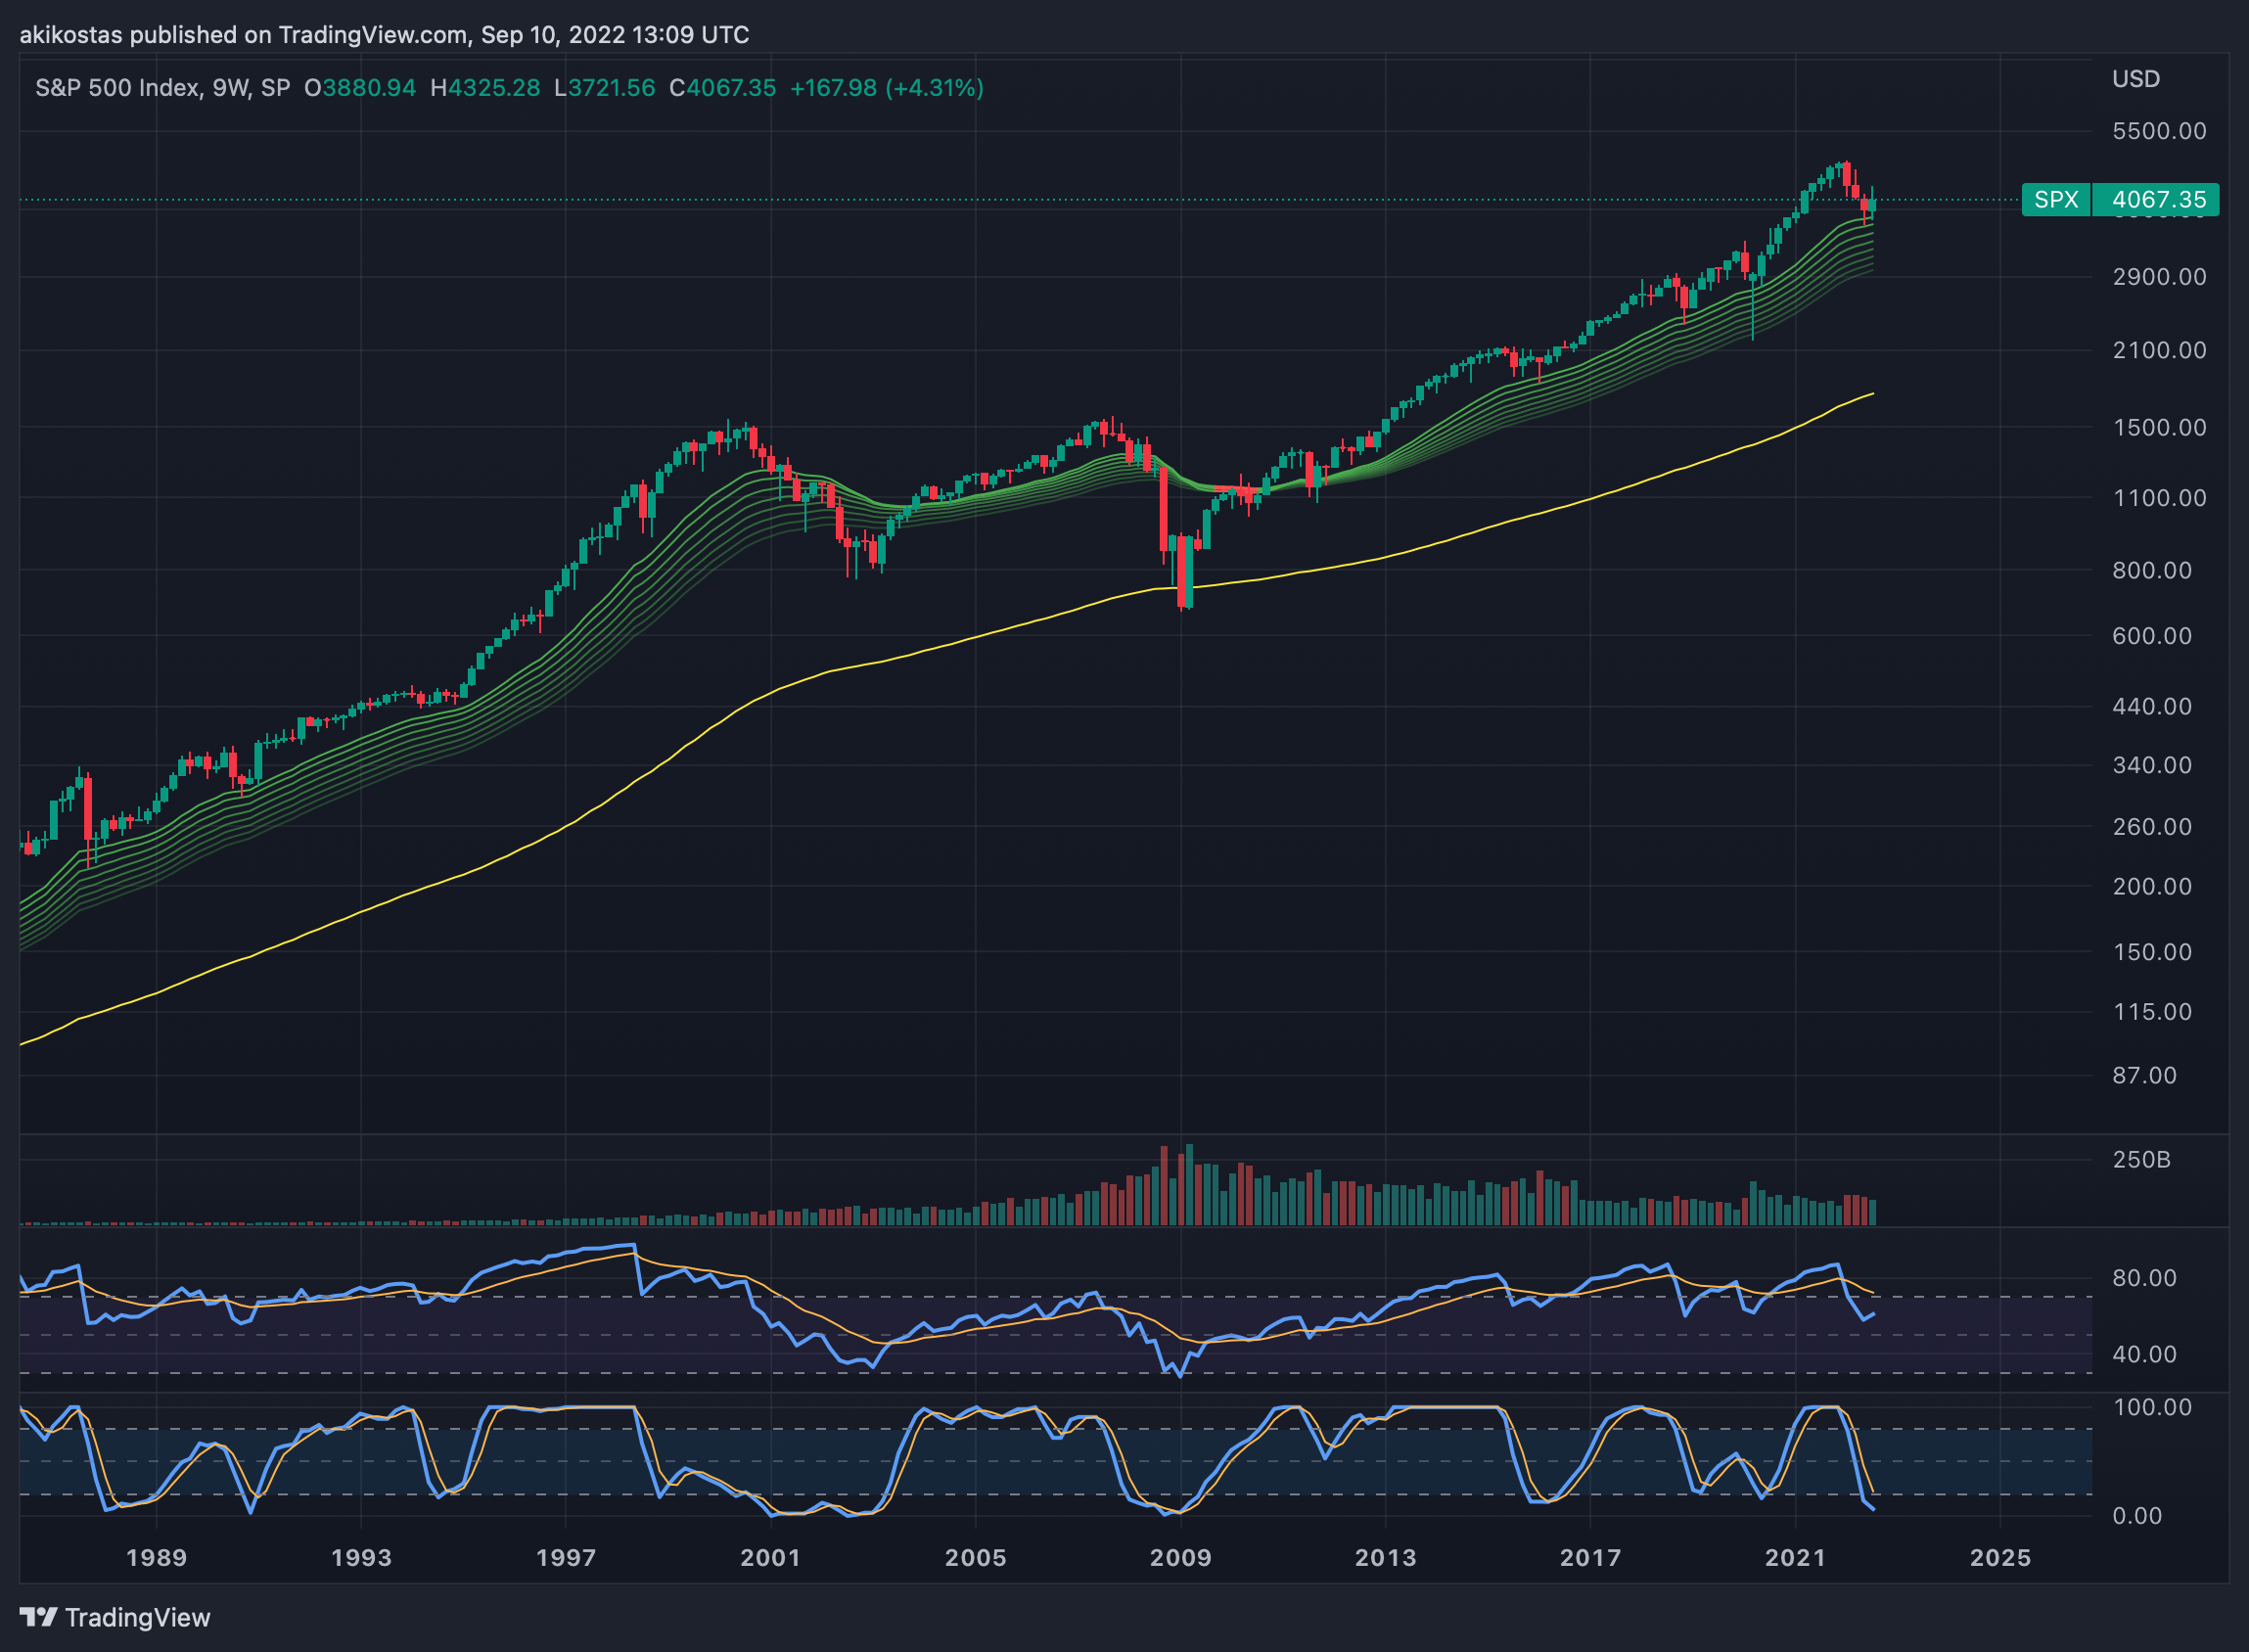Image resolution: width=2249 pixels, height=1652 pixels.
Task: Click the 1989 time axis label
Action: point(156,1558)
